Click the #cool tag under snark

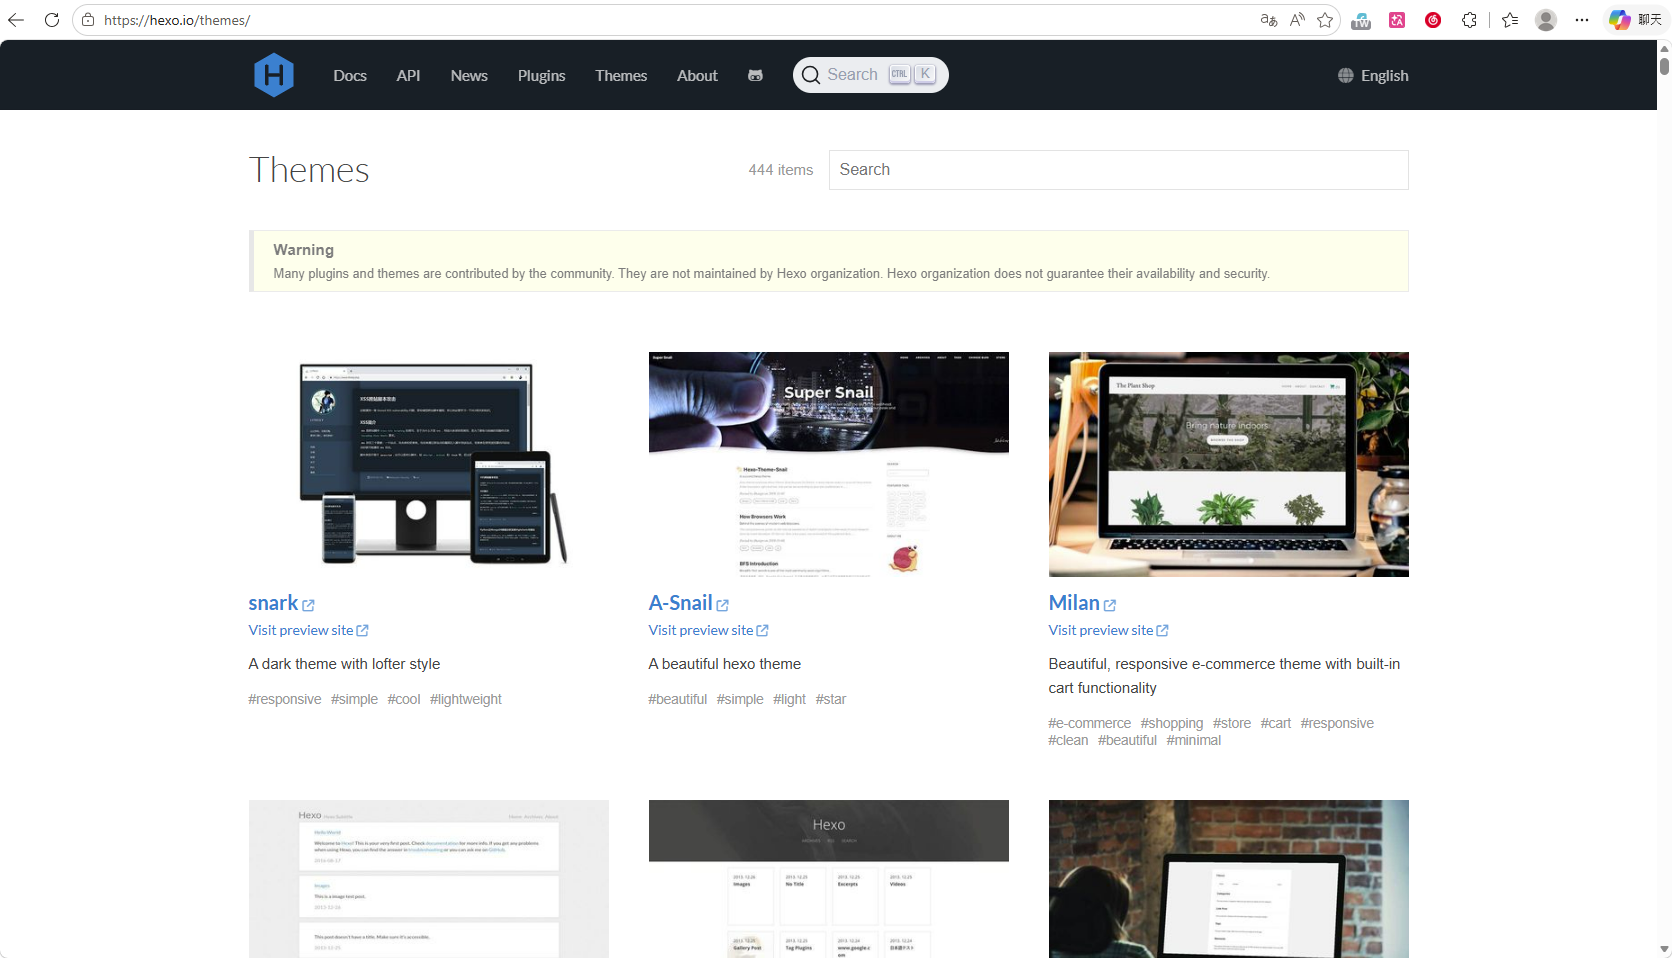pos(404,699)
